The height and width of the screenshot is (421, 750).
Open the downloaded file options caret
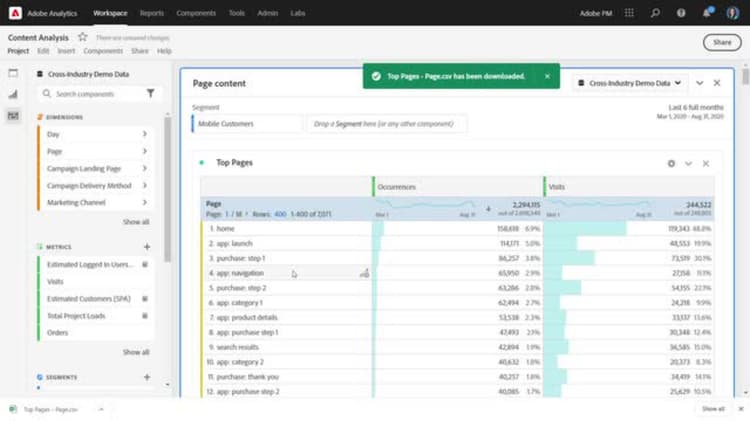pos(101,409)
